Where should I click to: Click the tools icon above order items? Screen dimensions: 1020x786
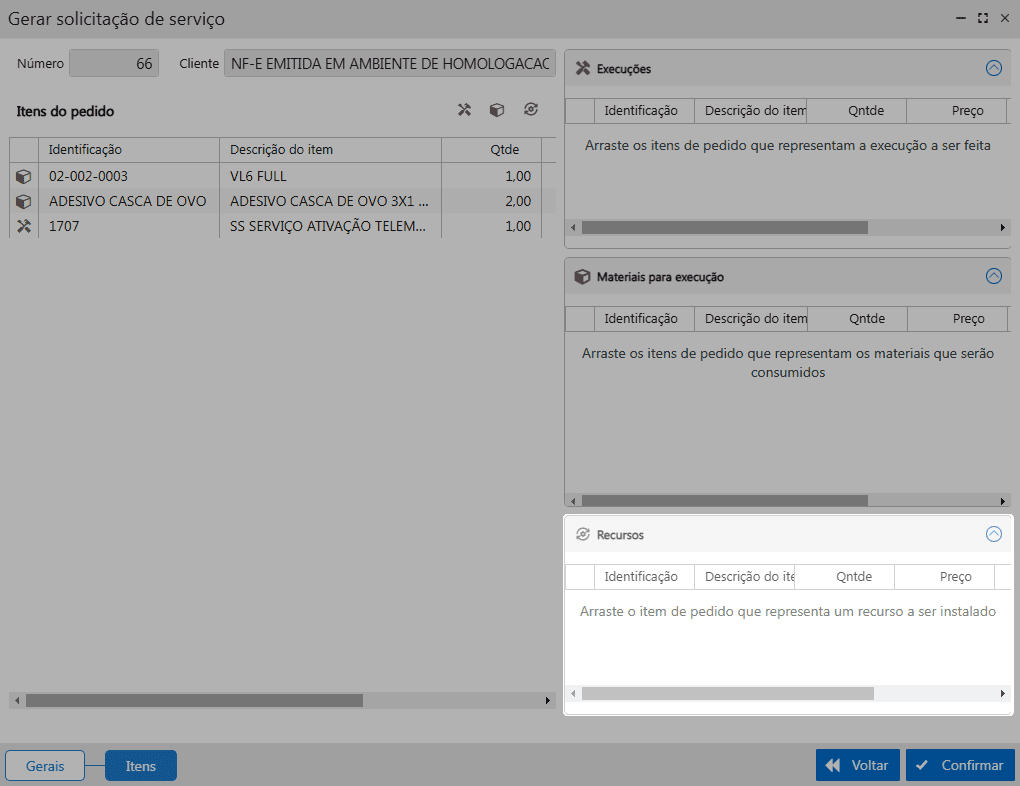click(464, 110)
